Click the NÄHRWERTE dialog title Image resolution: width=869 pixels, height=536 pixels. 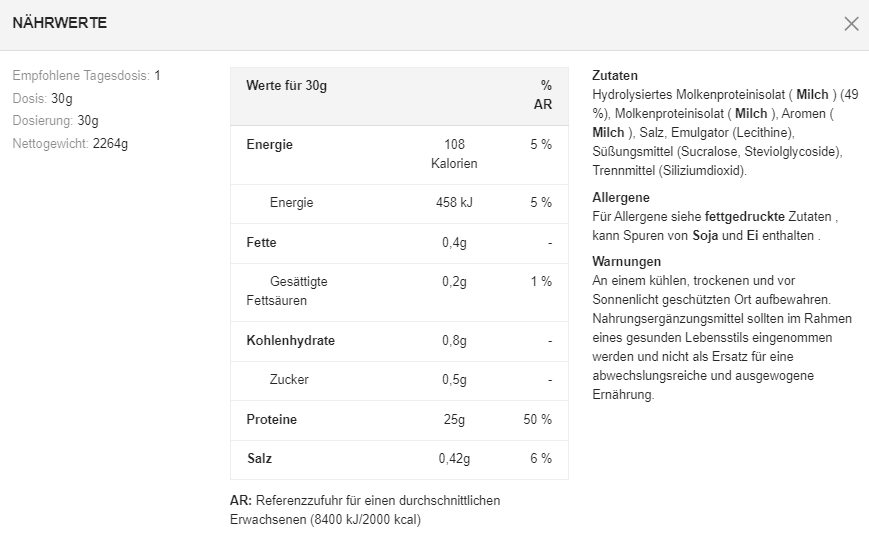coord(60,23)
